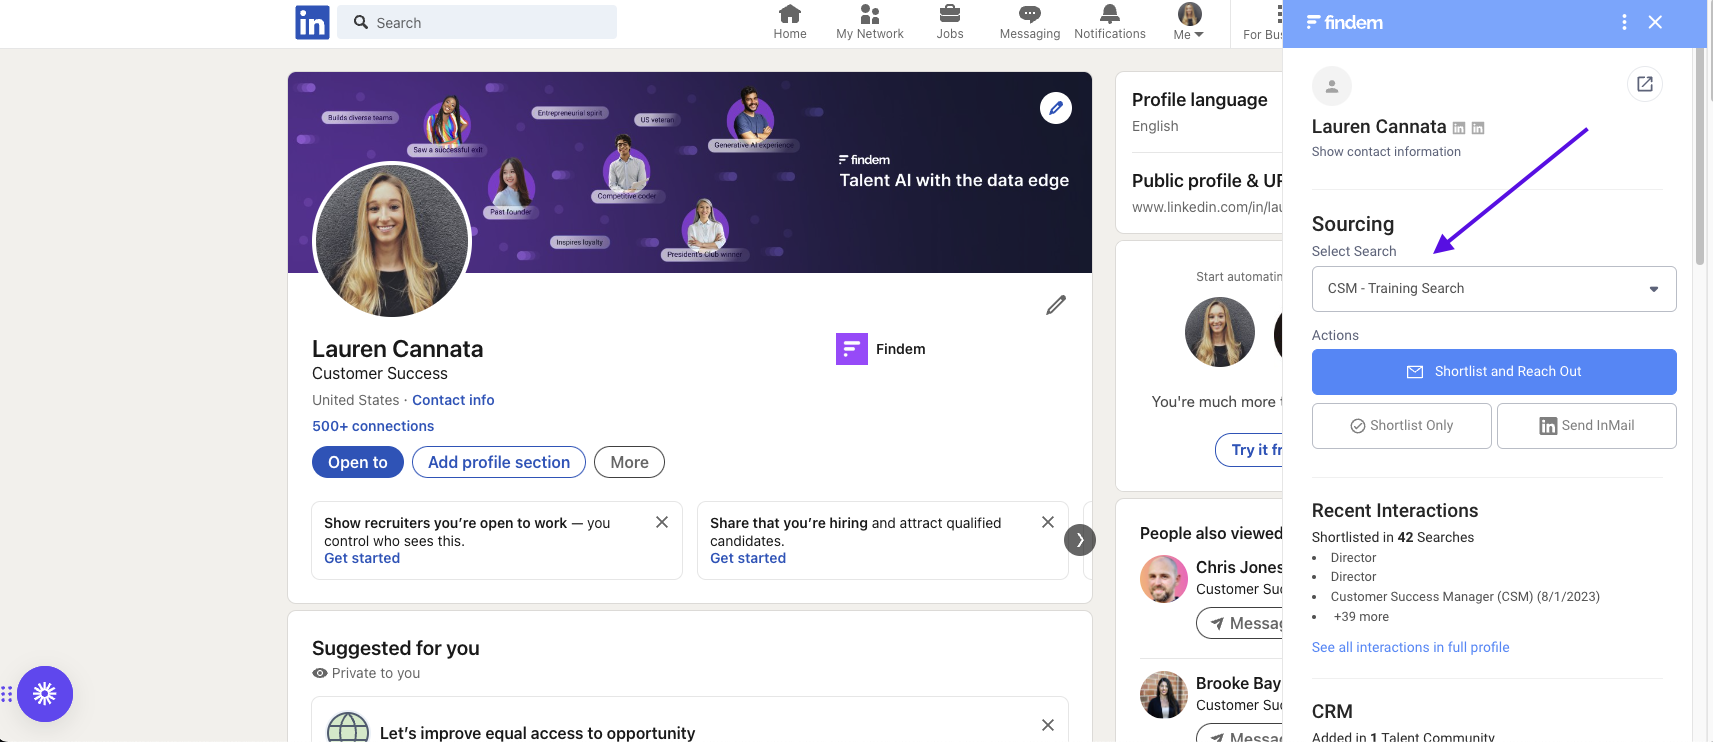Expand the Me account menu
1713x742 pixels.
[1189, 22]
